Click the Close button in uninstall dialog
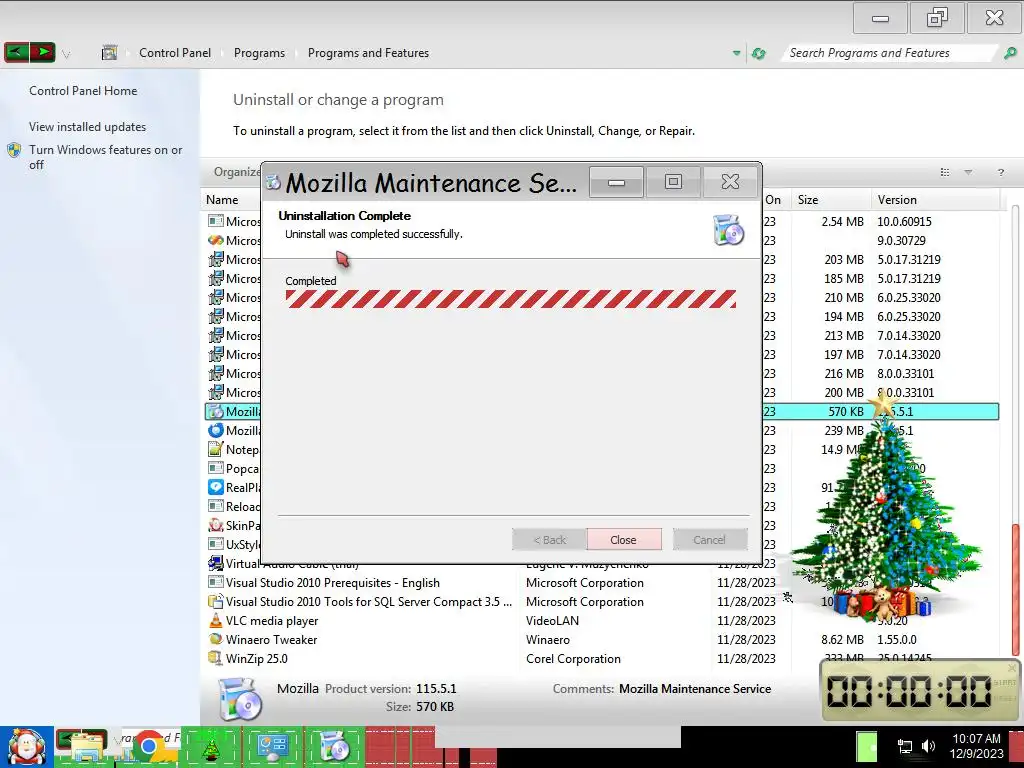Viewport: 1024px width, 768px height. coord(624,539)
